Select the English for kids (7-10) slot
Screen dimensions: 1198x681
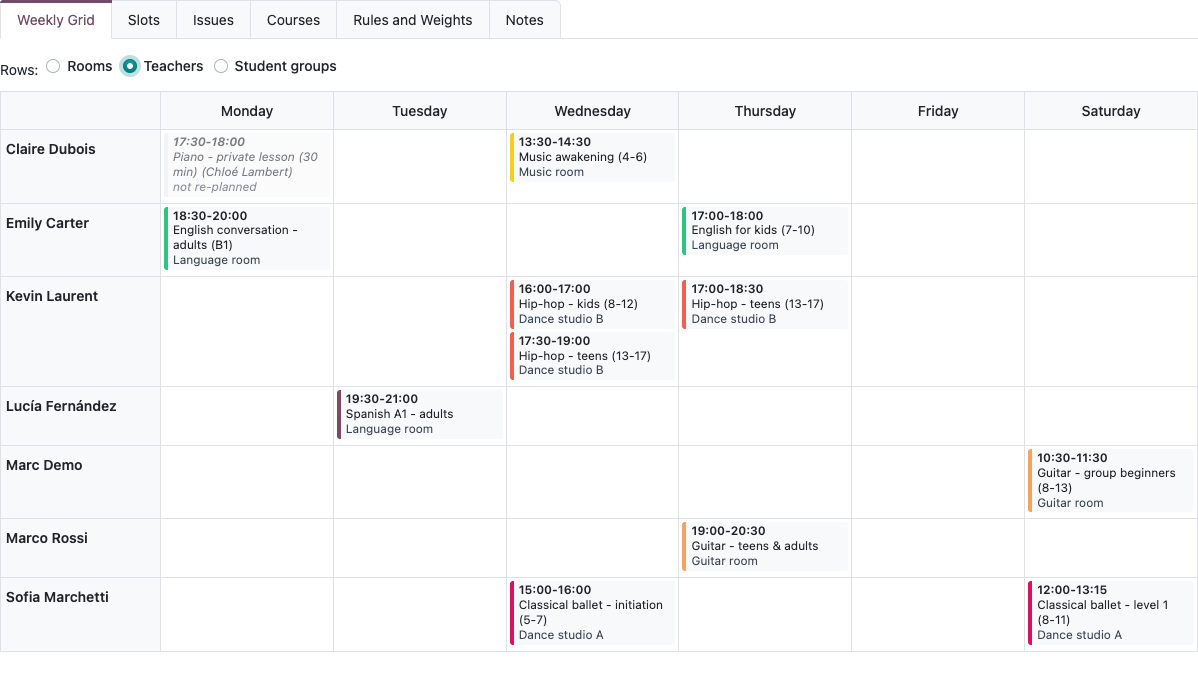(765, 231)
